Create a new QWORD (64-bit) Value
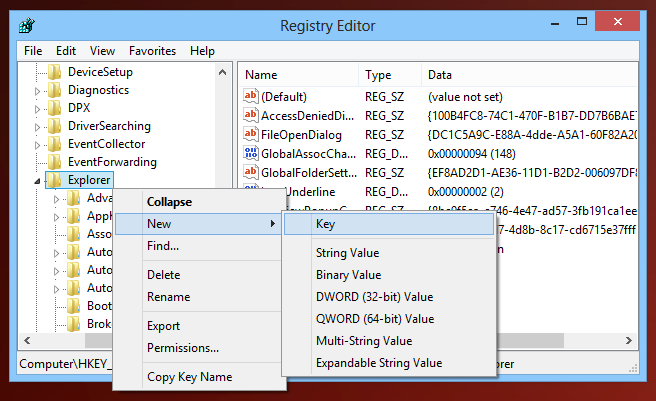Screen dimensions: 656x401 coord(389,319)
